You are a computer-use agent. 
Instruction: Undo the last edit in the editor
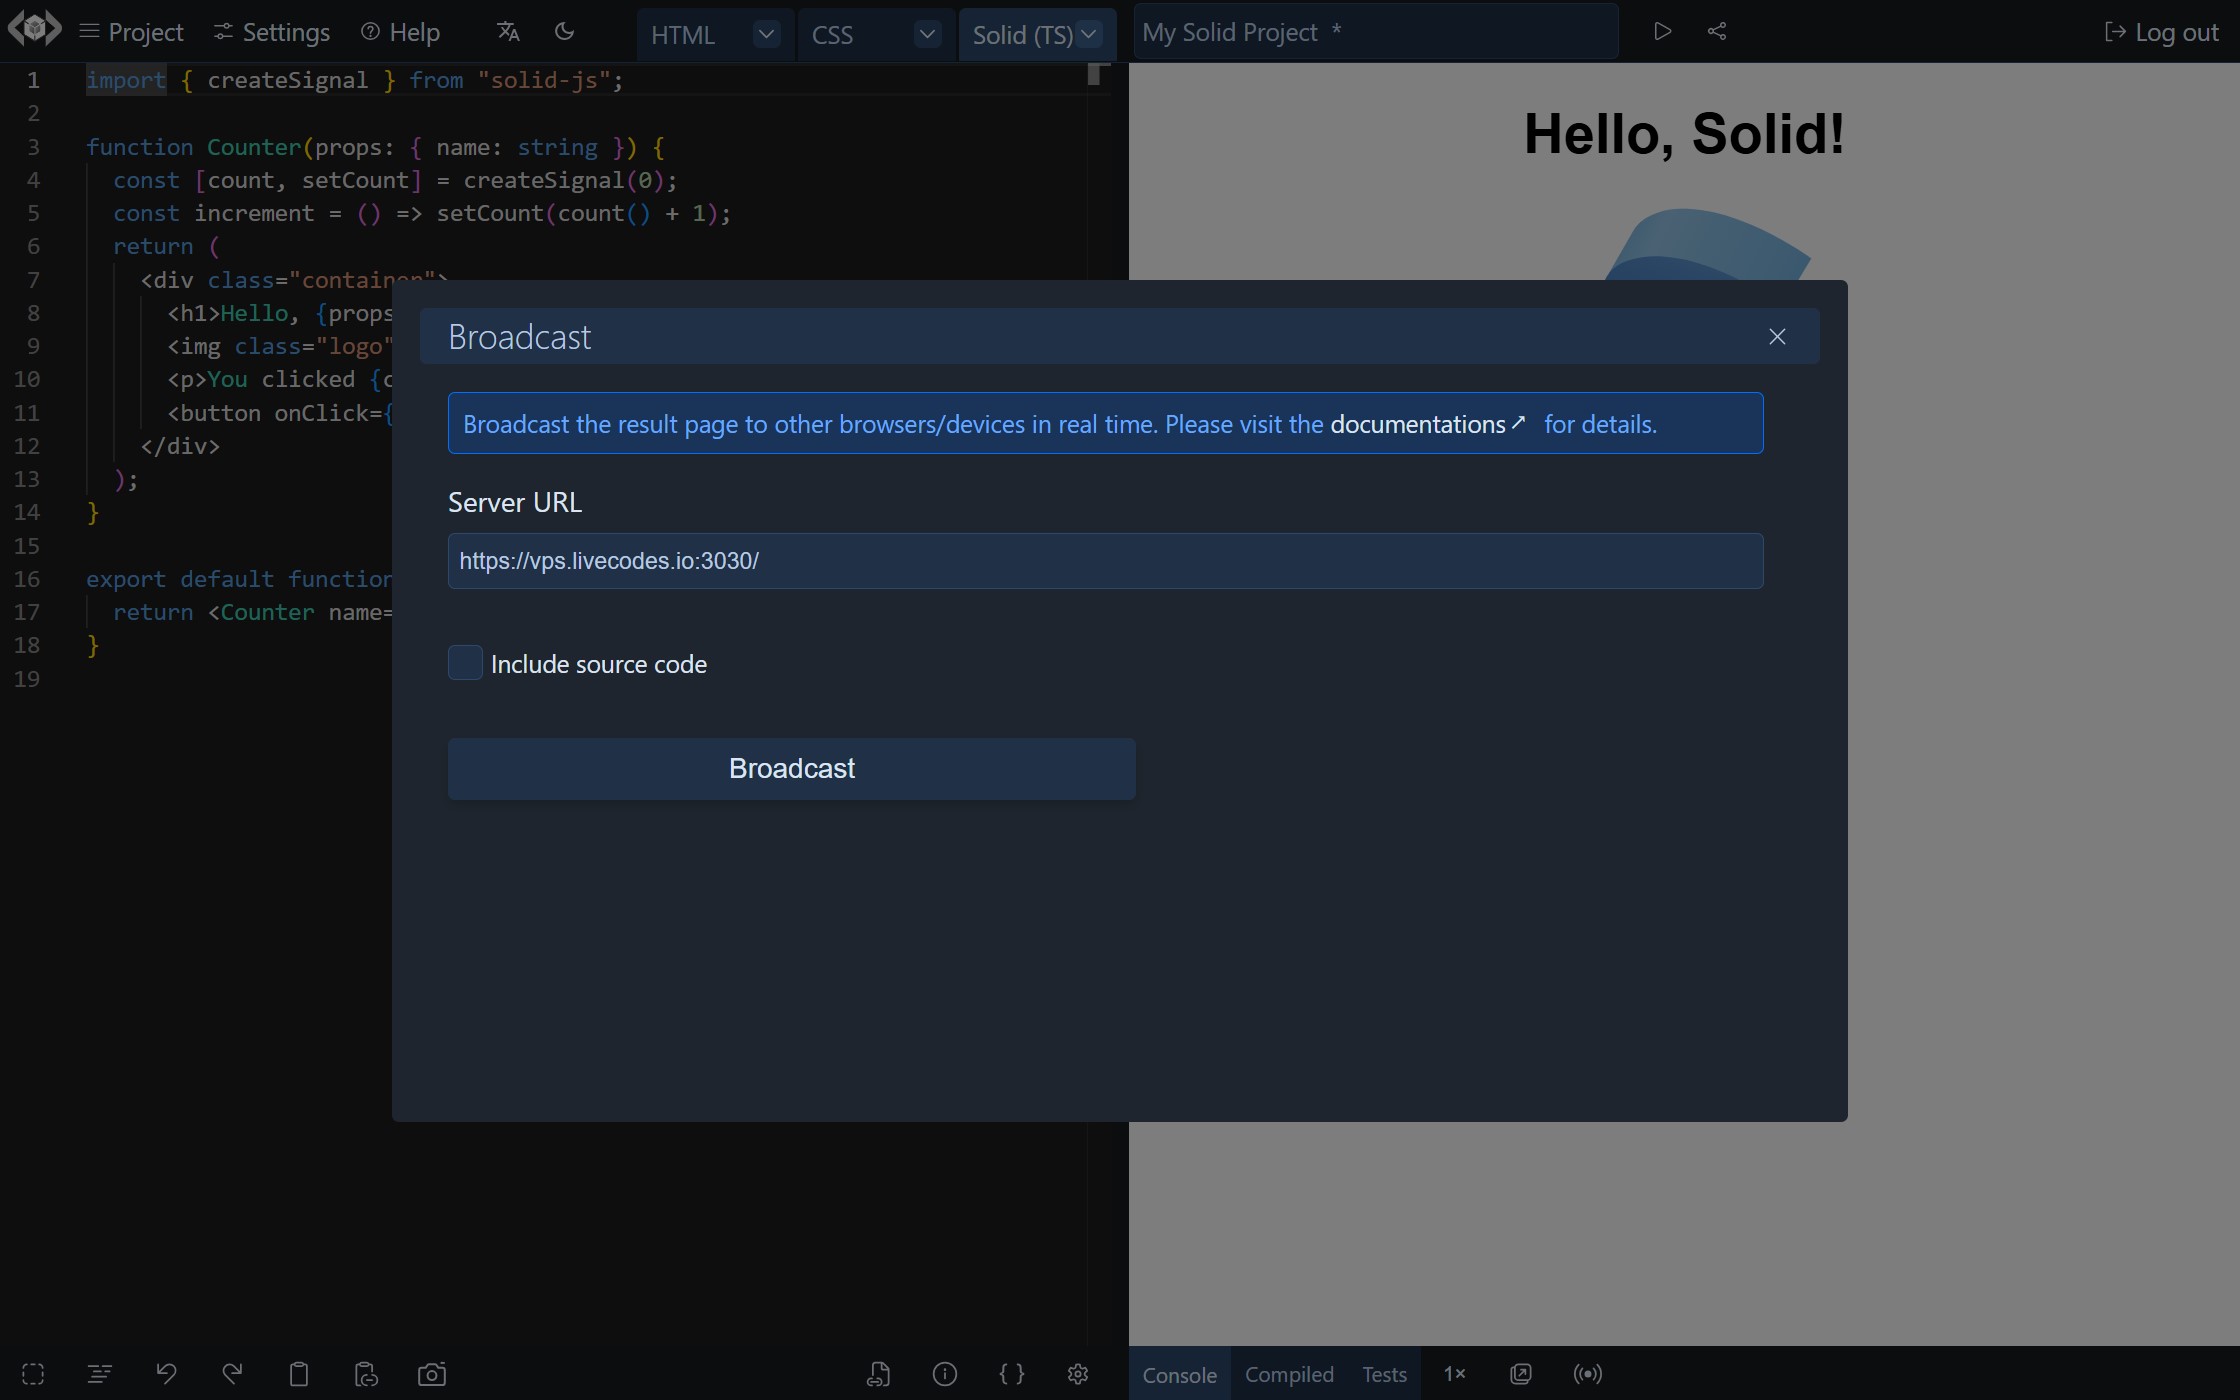(167, 1374)
